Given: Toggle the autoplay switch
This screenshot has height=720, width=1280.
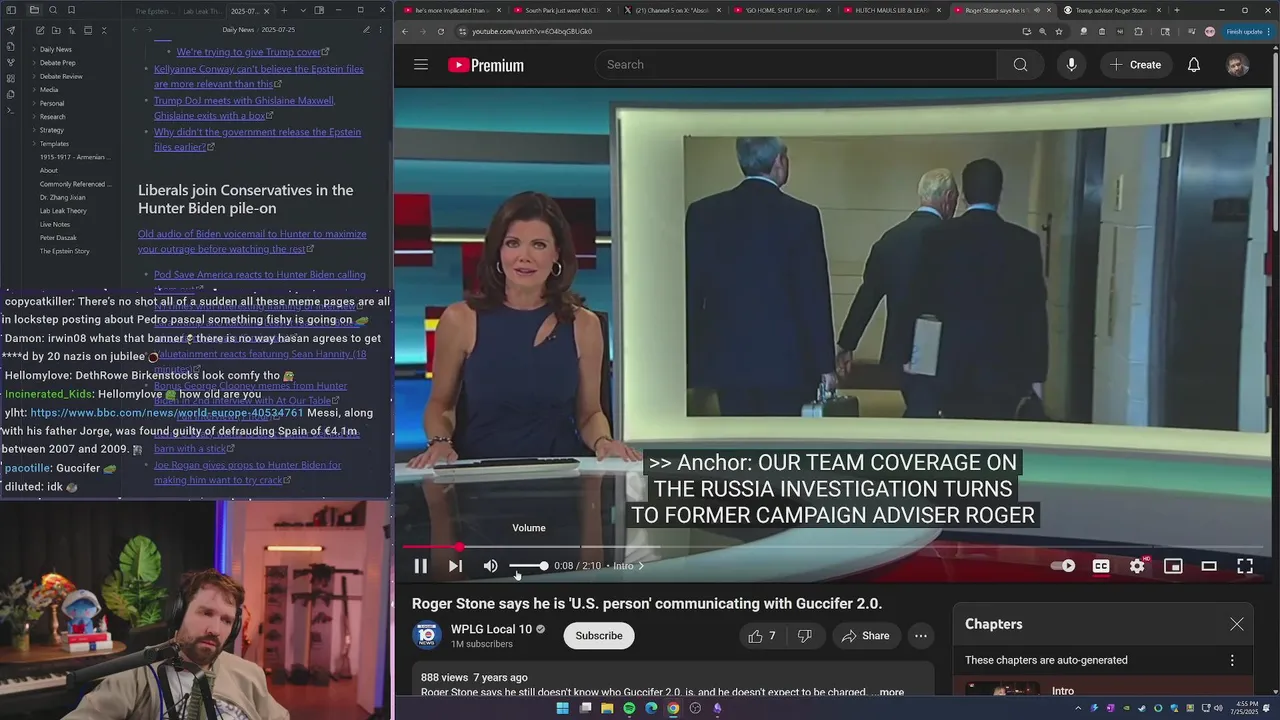Looking at the screenshot, I should click(1063, 566).
